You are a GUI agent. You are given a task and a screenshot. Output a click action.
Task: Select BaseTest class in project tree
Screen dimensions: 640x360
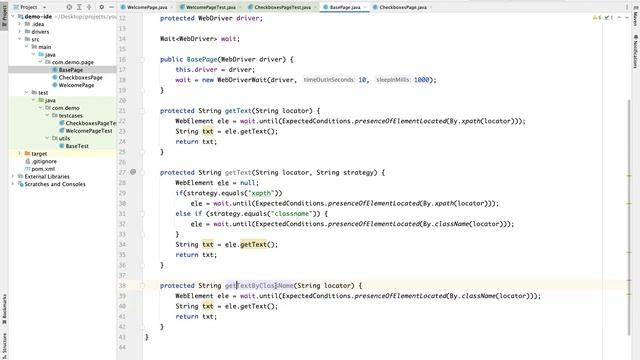(77, 146)
